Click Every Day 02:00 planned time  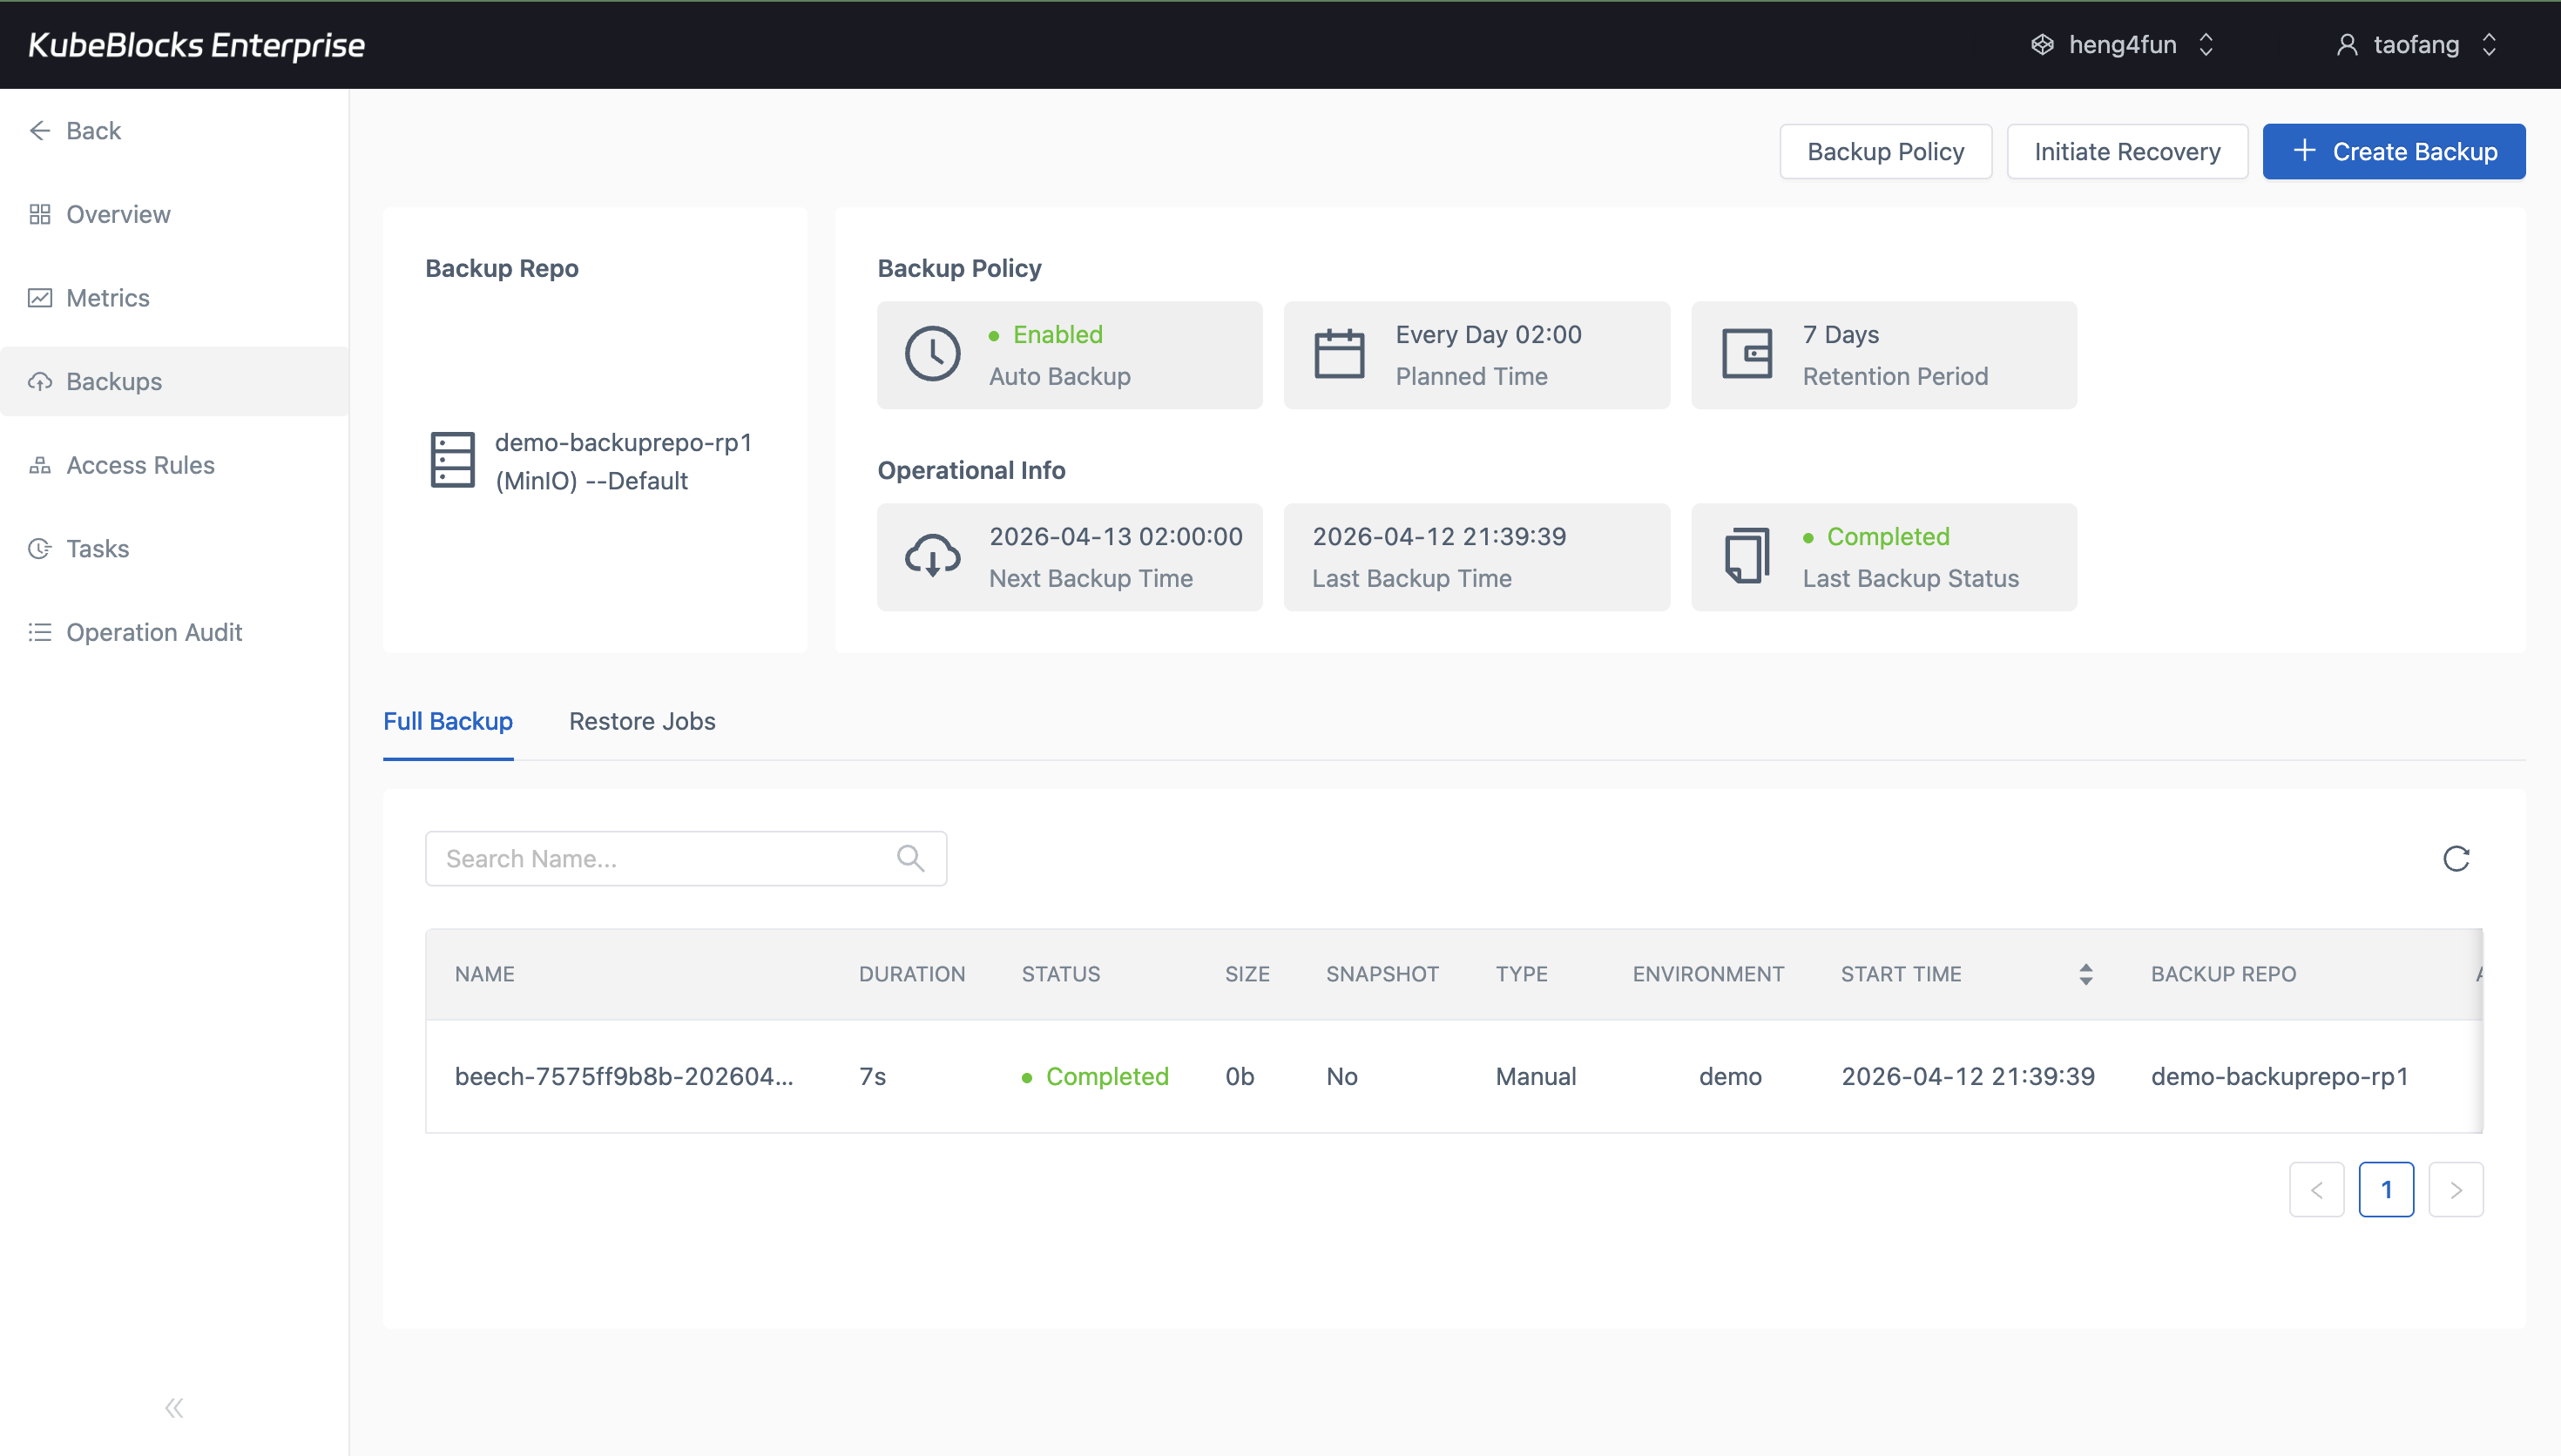tap(1488, 334)
